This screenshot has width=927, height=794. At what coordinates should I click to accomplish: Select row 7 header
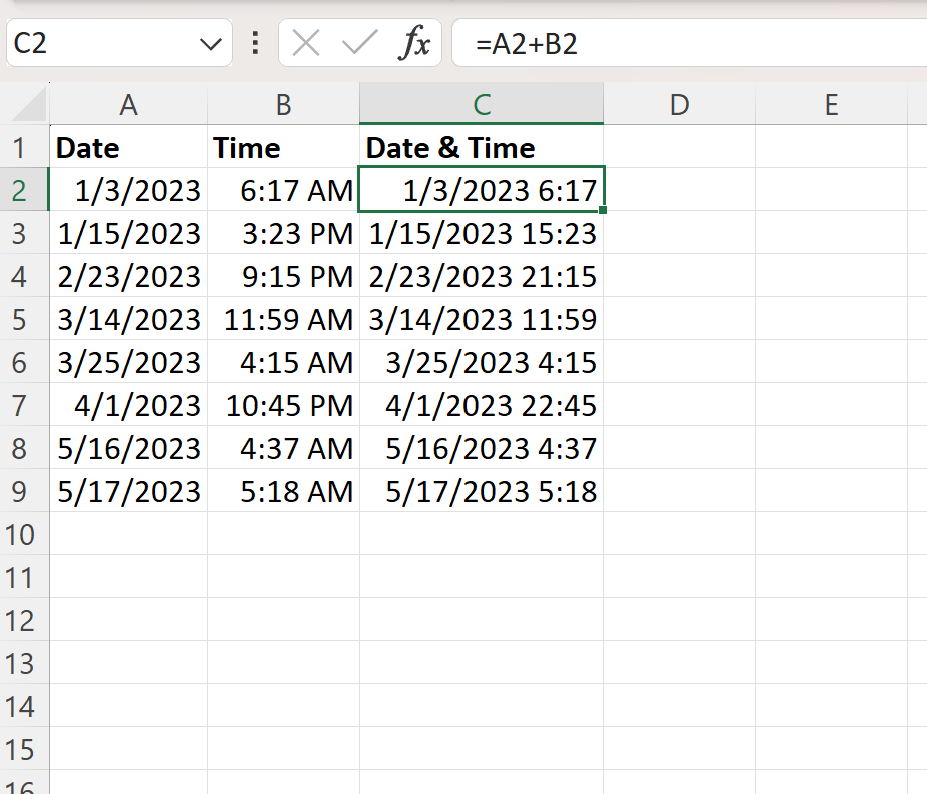coord(24,405)
